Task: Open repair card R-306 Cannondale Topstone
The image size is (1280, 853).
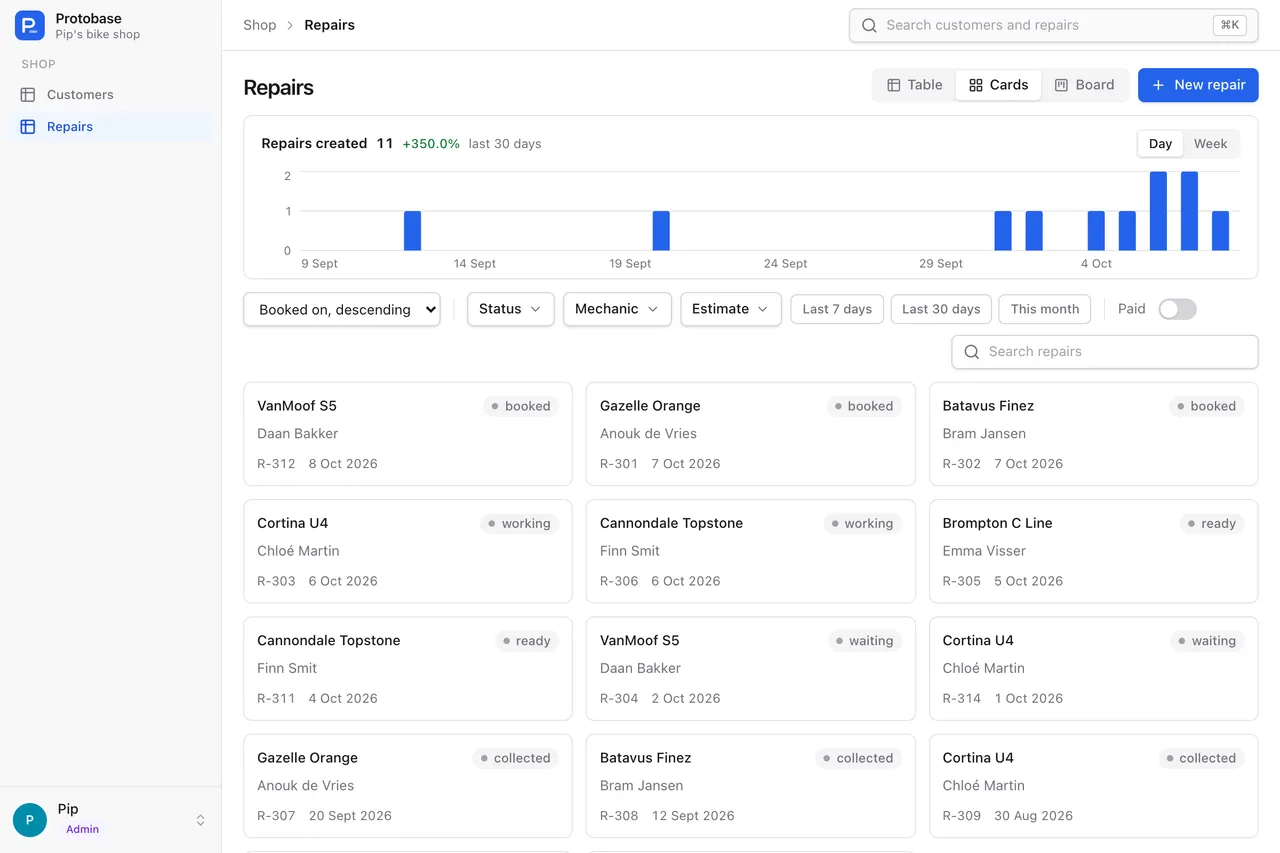Action: 750,551
